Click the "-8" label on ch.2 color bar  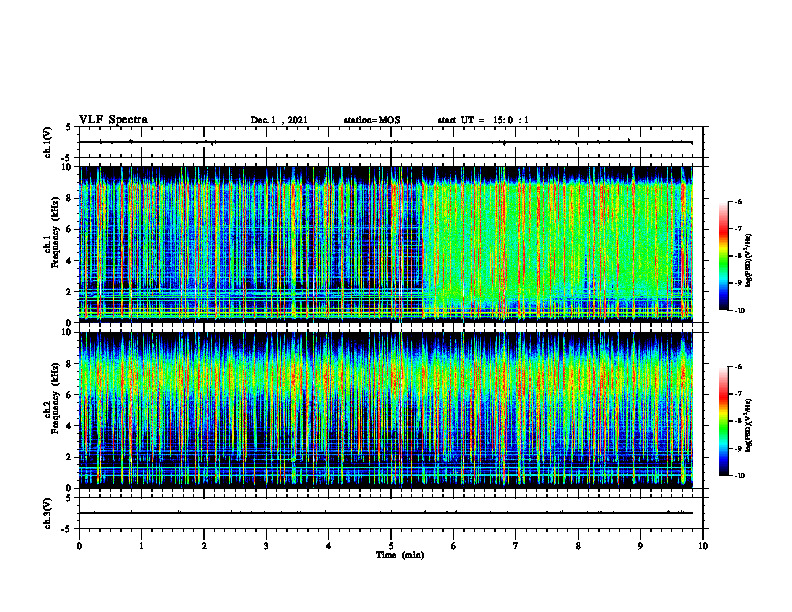pyautogui.click(x=738, y=421)
